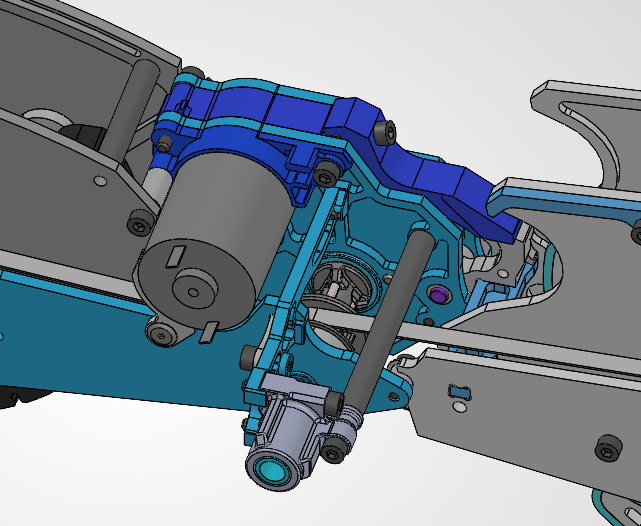Click the black socket screw on the raised blue block

tap(385, 133)
